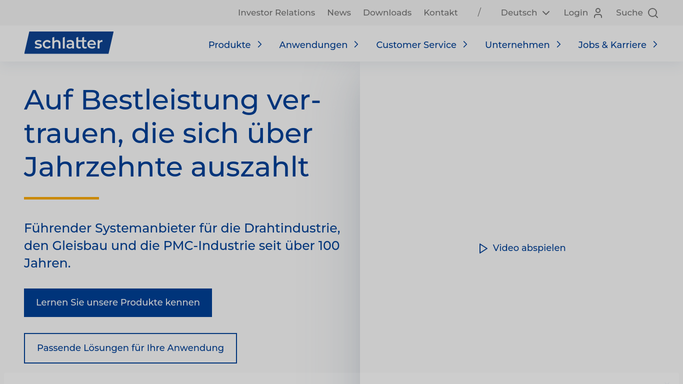Open the Kontakt page

coord(440,13)
